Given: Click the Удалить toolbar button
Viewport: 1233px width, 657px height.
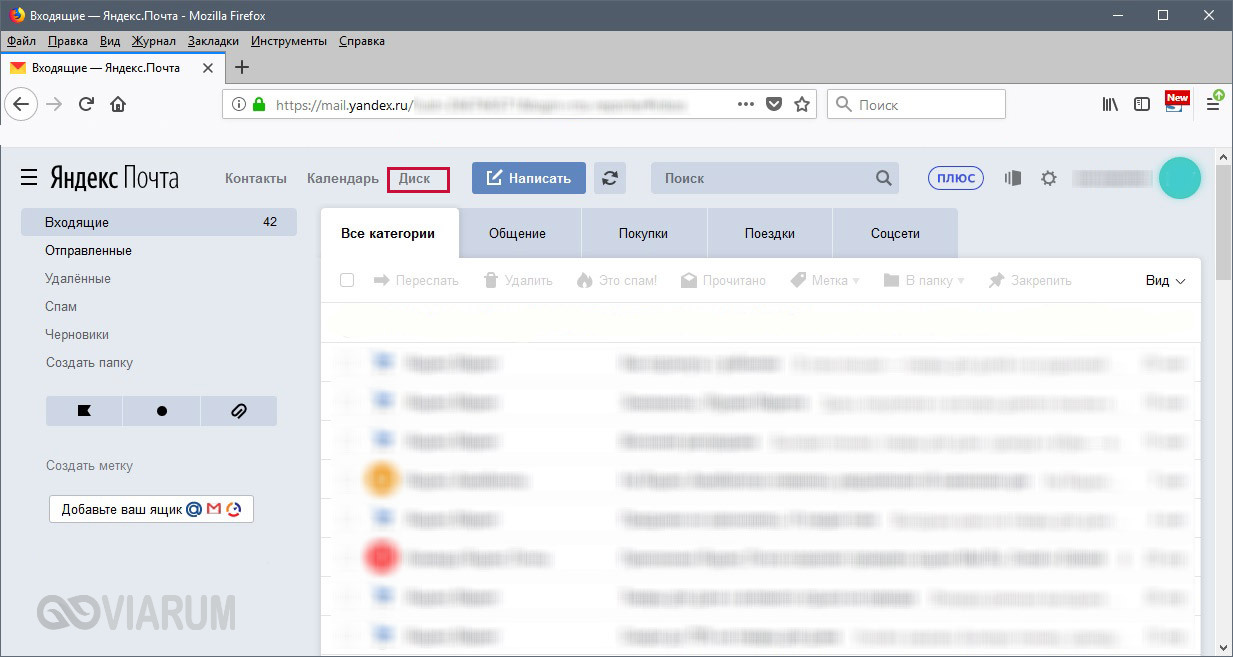Looking at the screenshot, I should pos(518,281).
